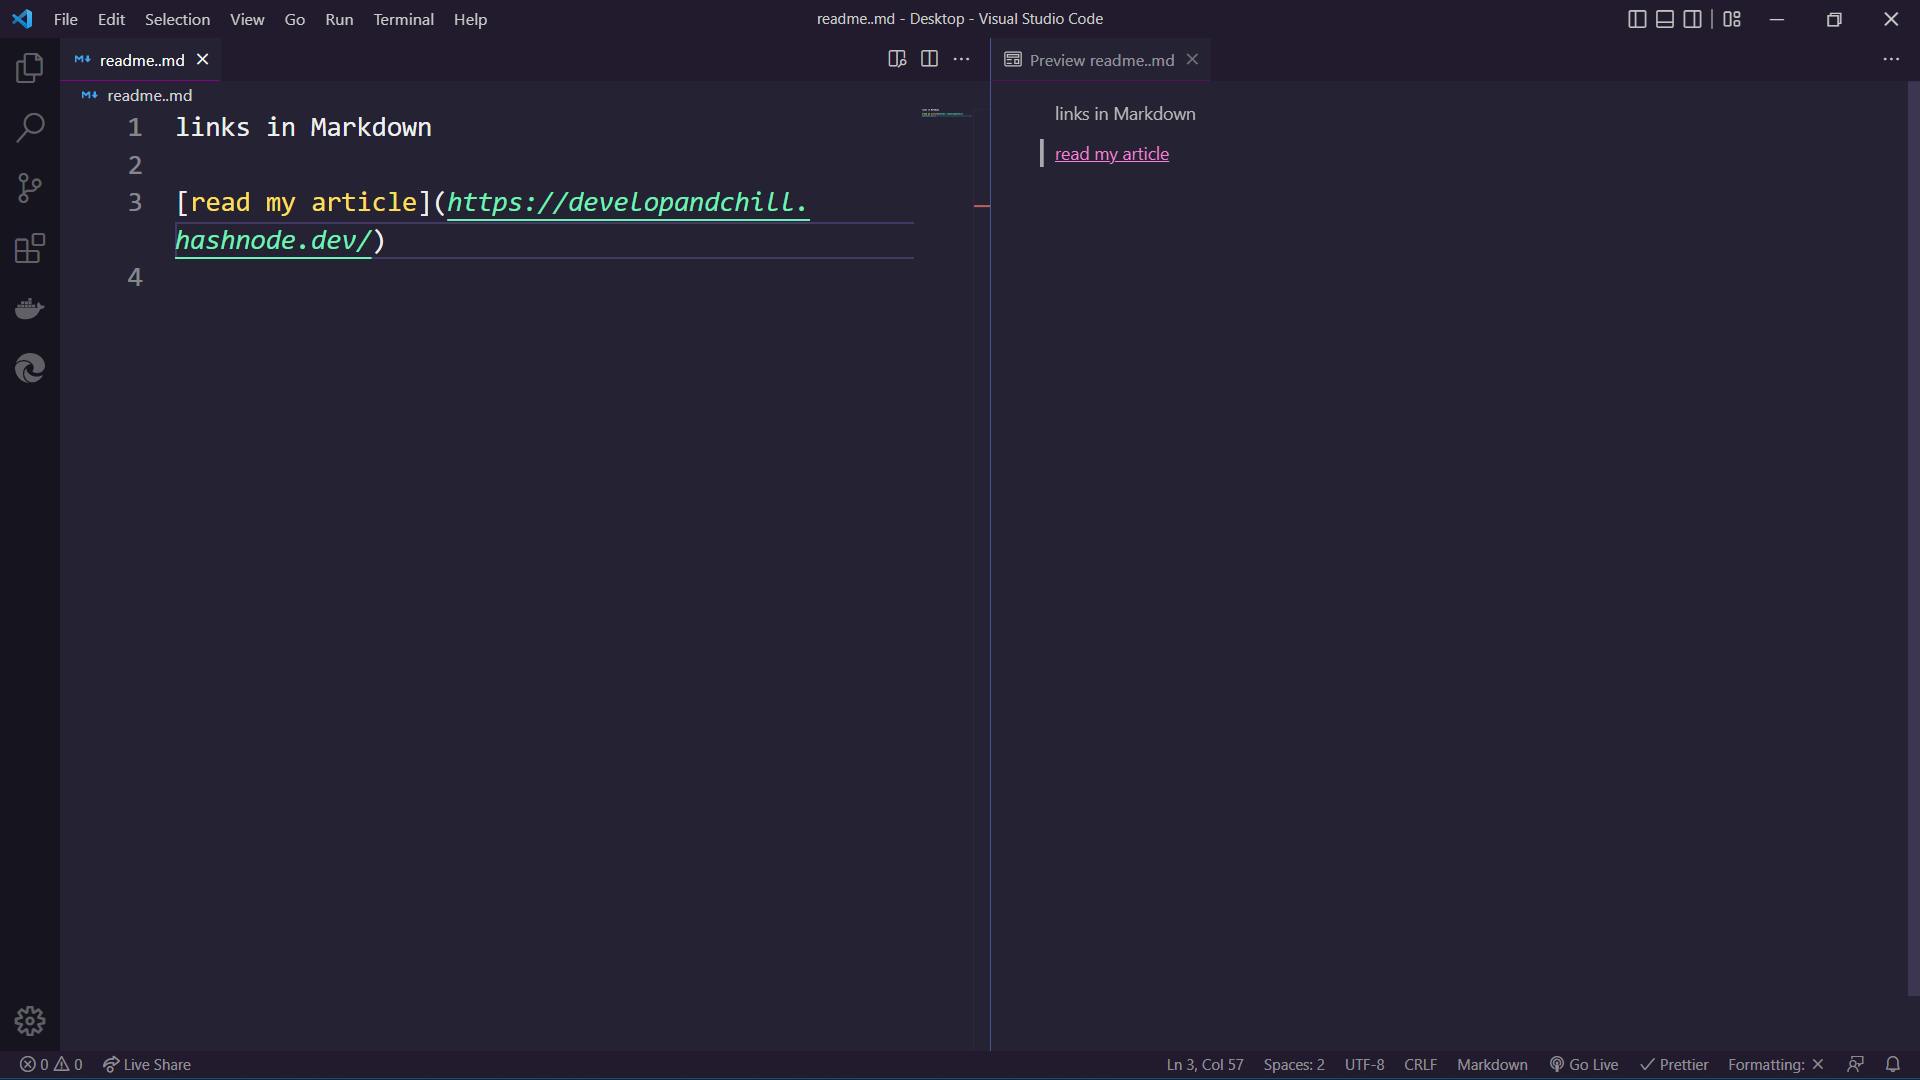
Task: Click line number 1 in gutter
Action: coord(135,128)
